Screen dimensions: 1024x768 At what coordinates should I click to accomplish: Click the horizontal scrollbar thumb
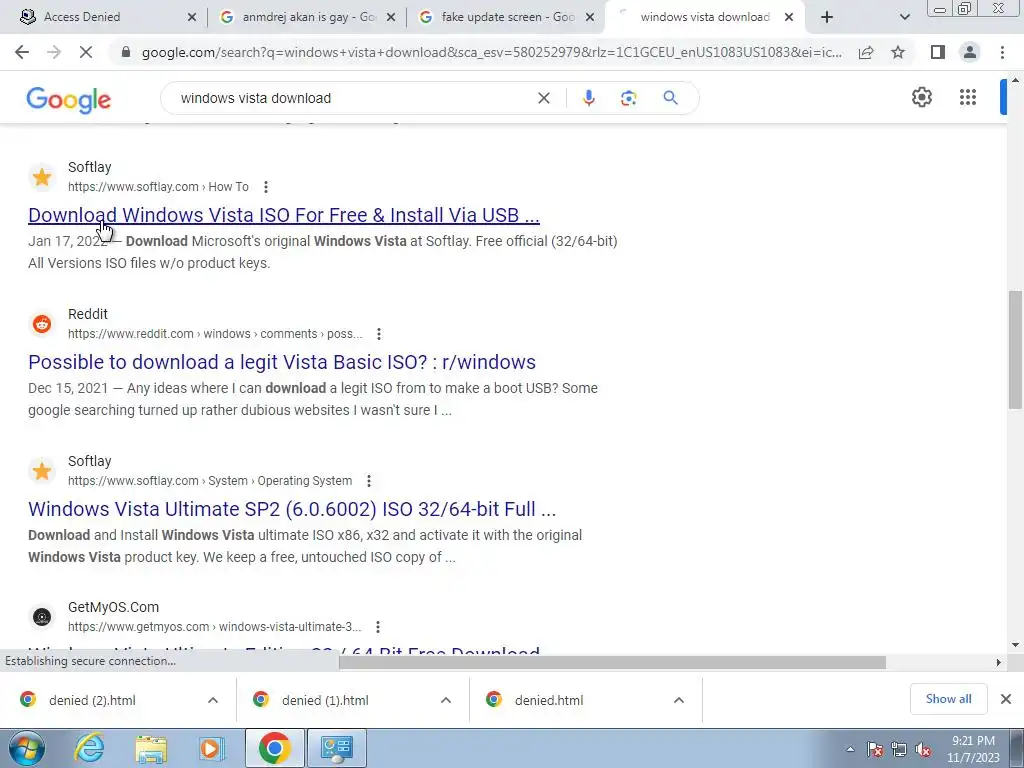[612, 662]
